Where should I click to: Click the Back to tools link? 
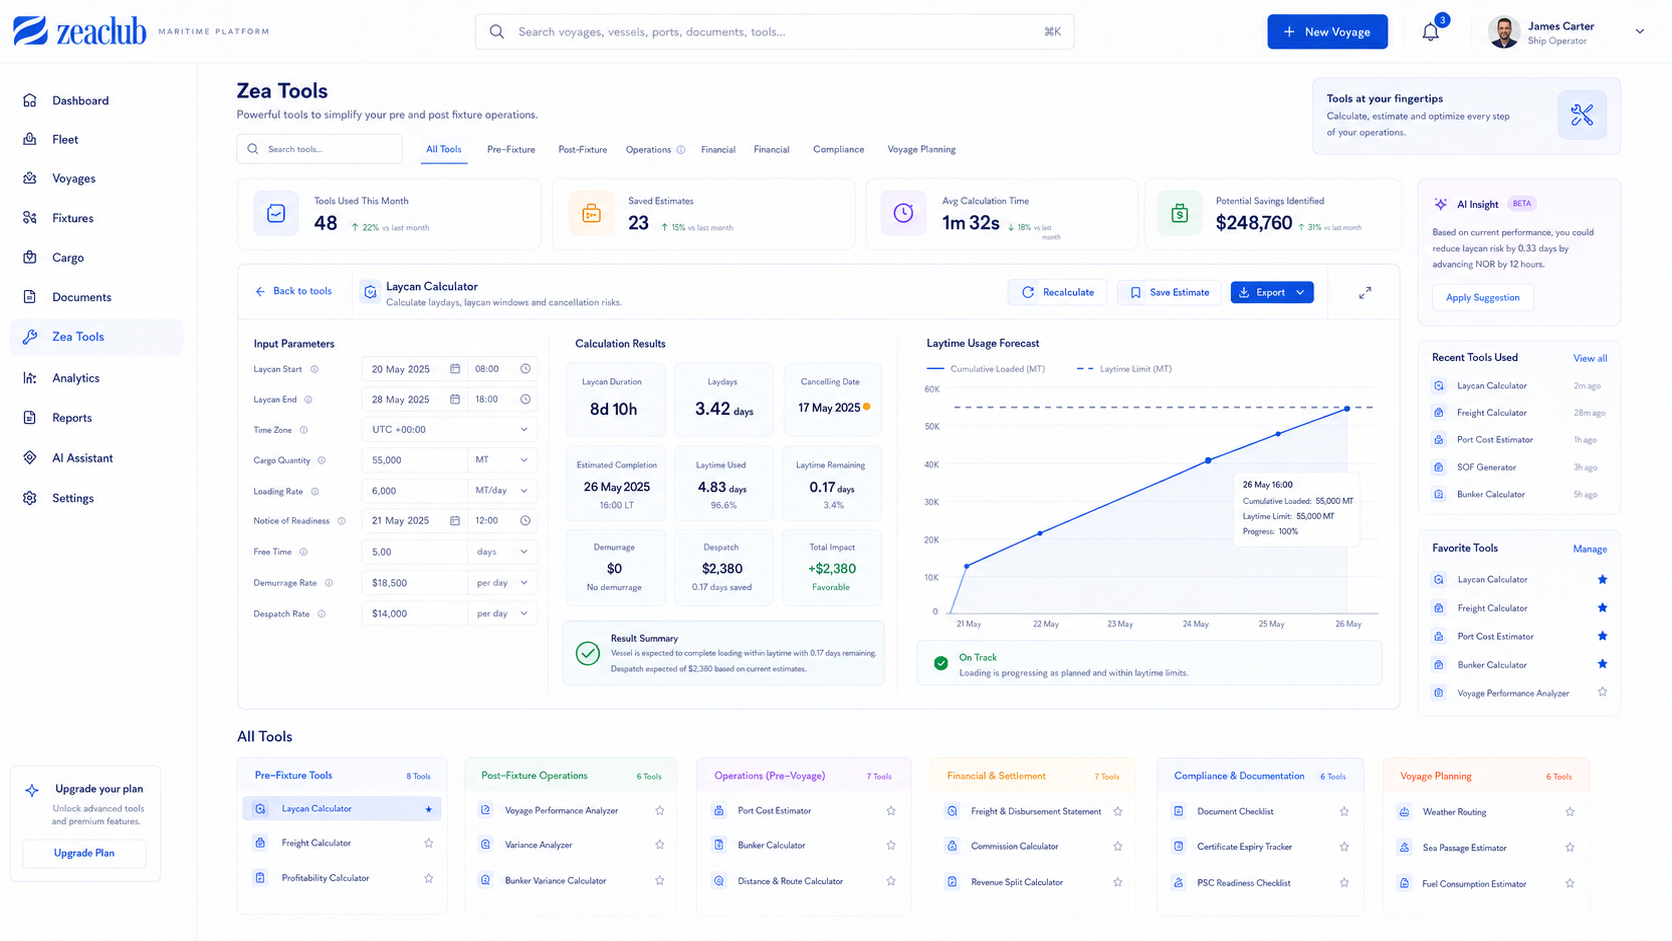(x=293, y=291)
